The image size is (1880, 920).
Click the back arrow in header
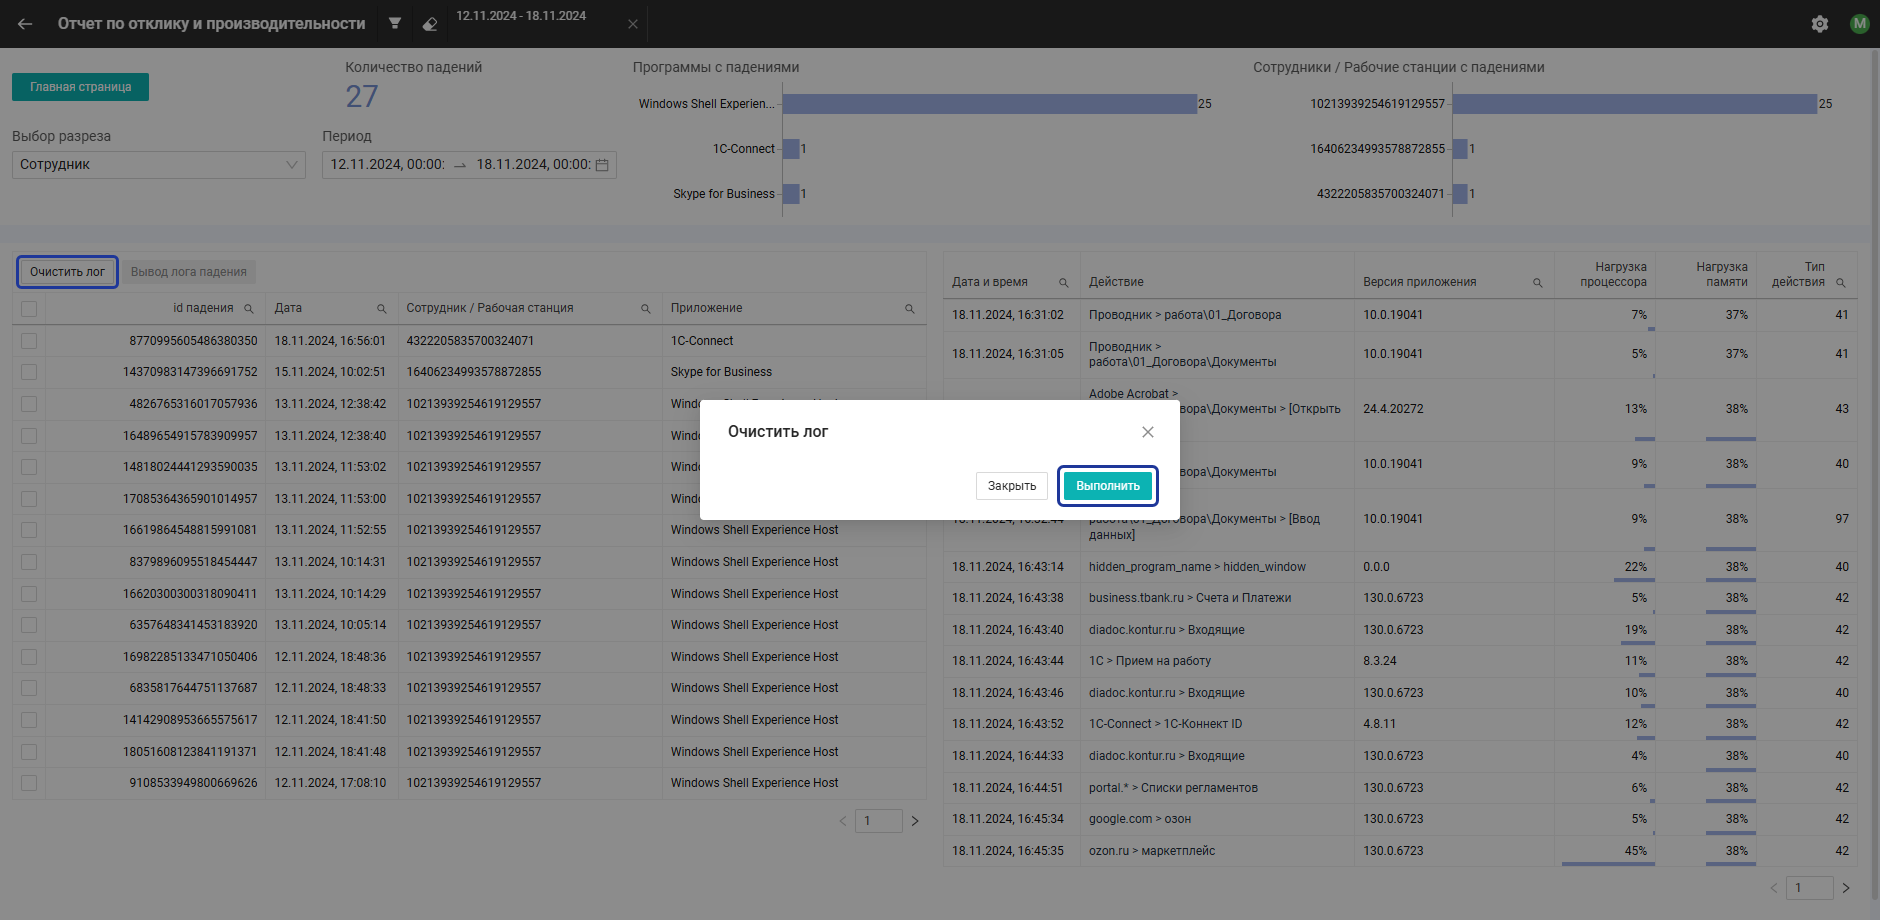pos(25,24)
